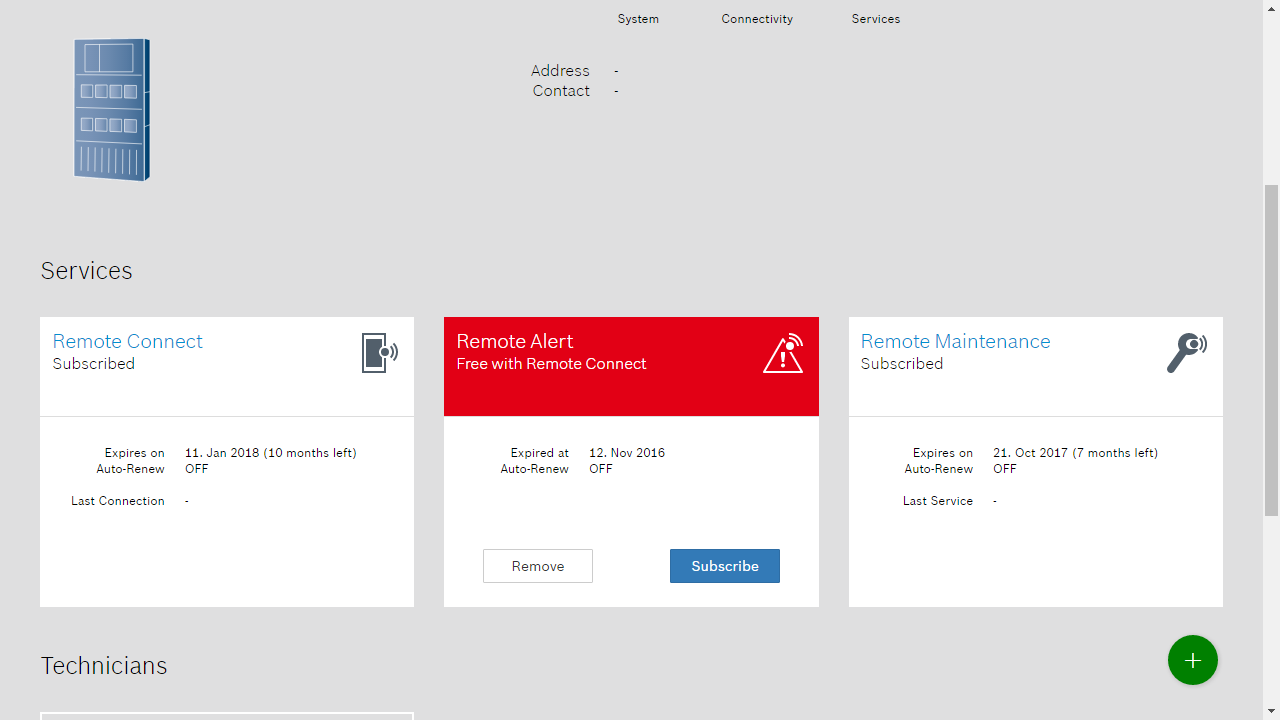Click the Remote Connect expiry date text

270,453
